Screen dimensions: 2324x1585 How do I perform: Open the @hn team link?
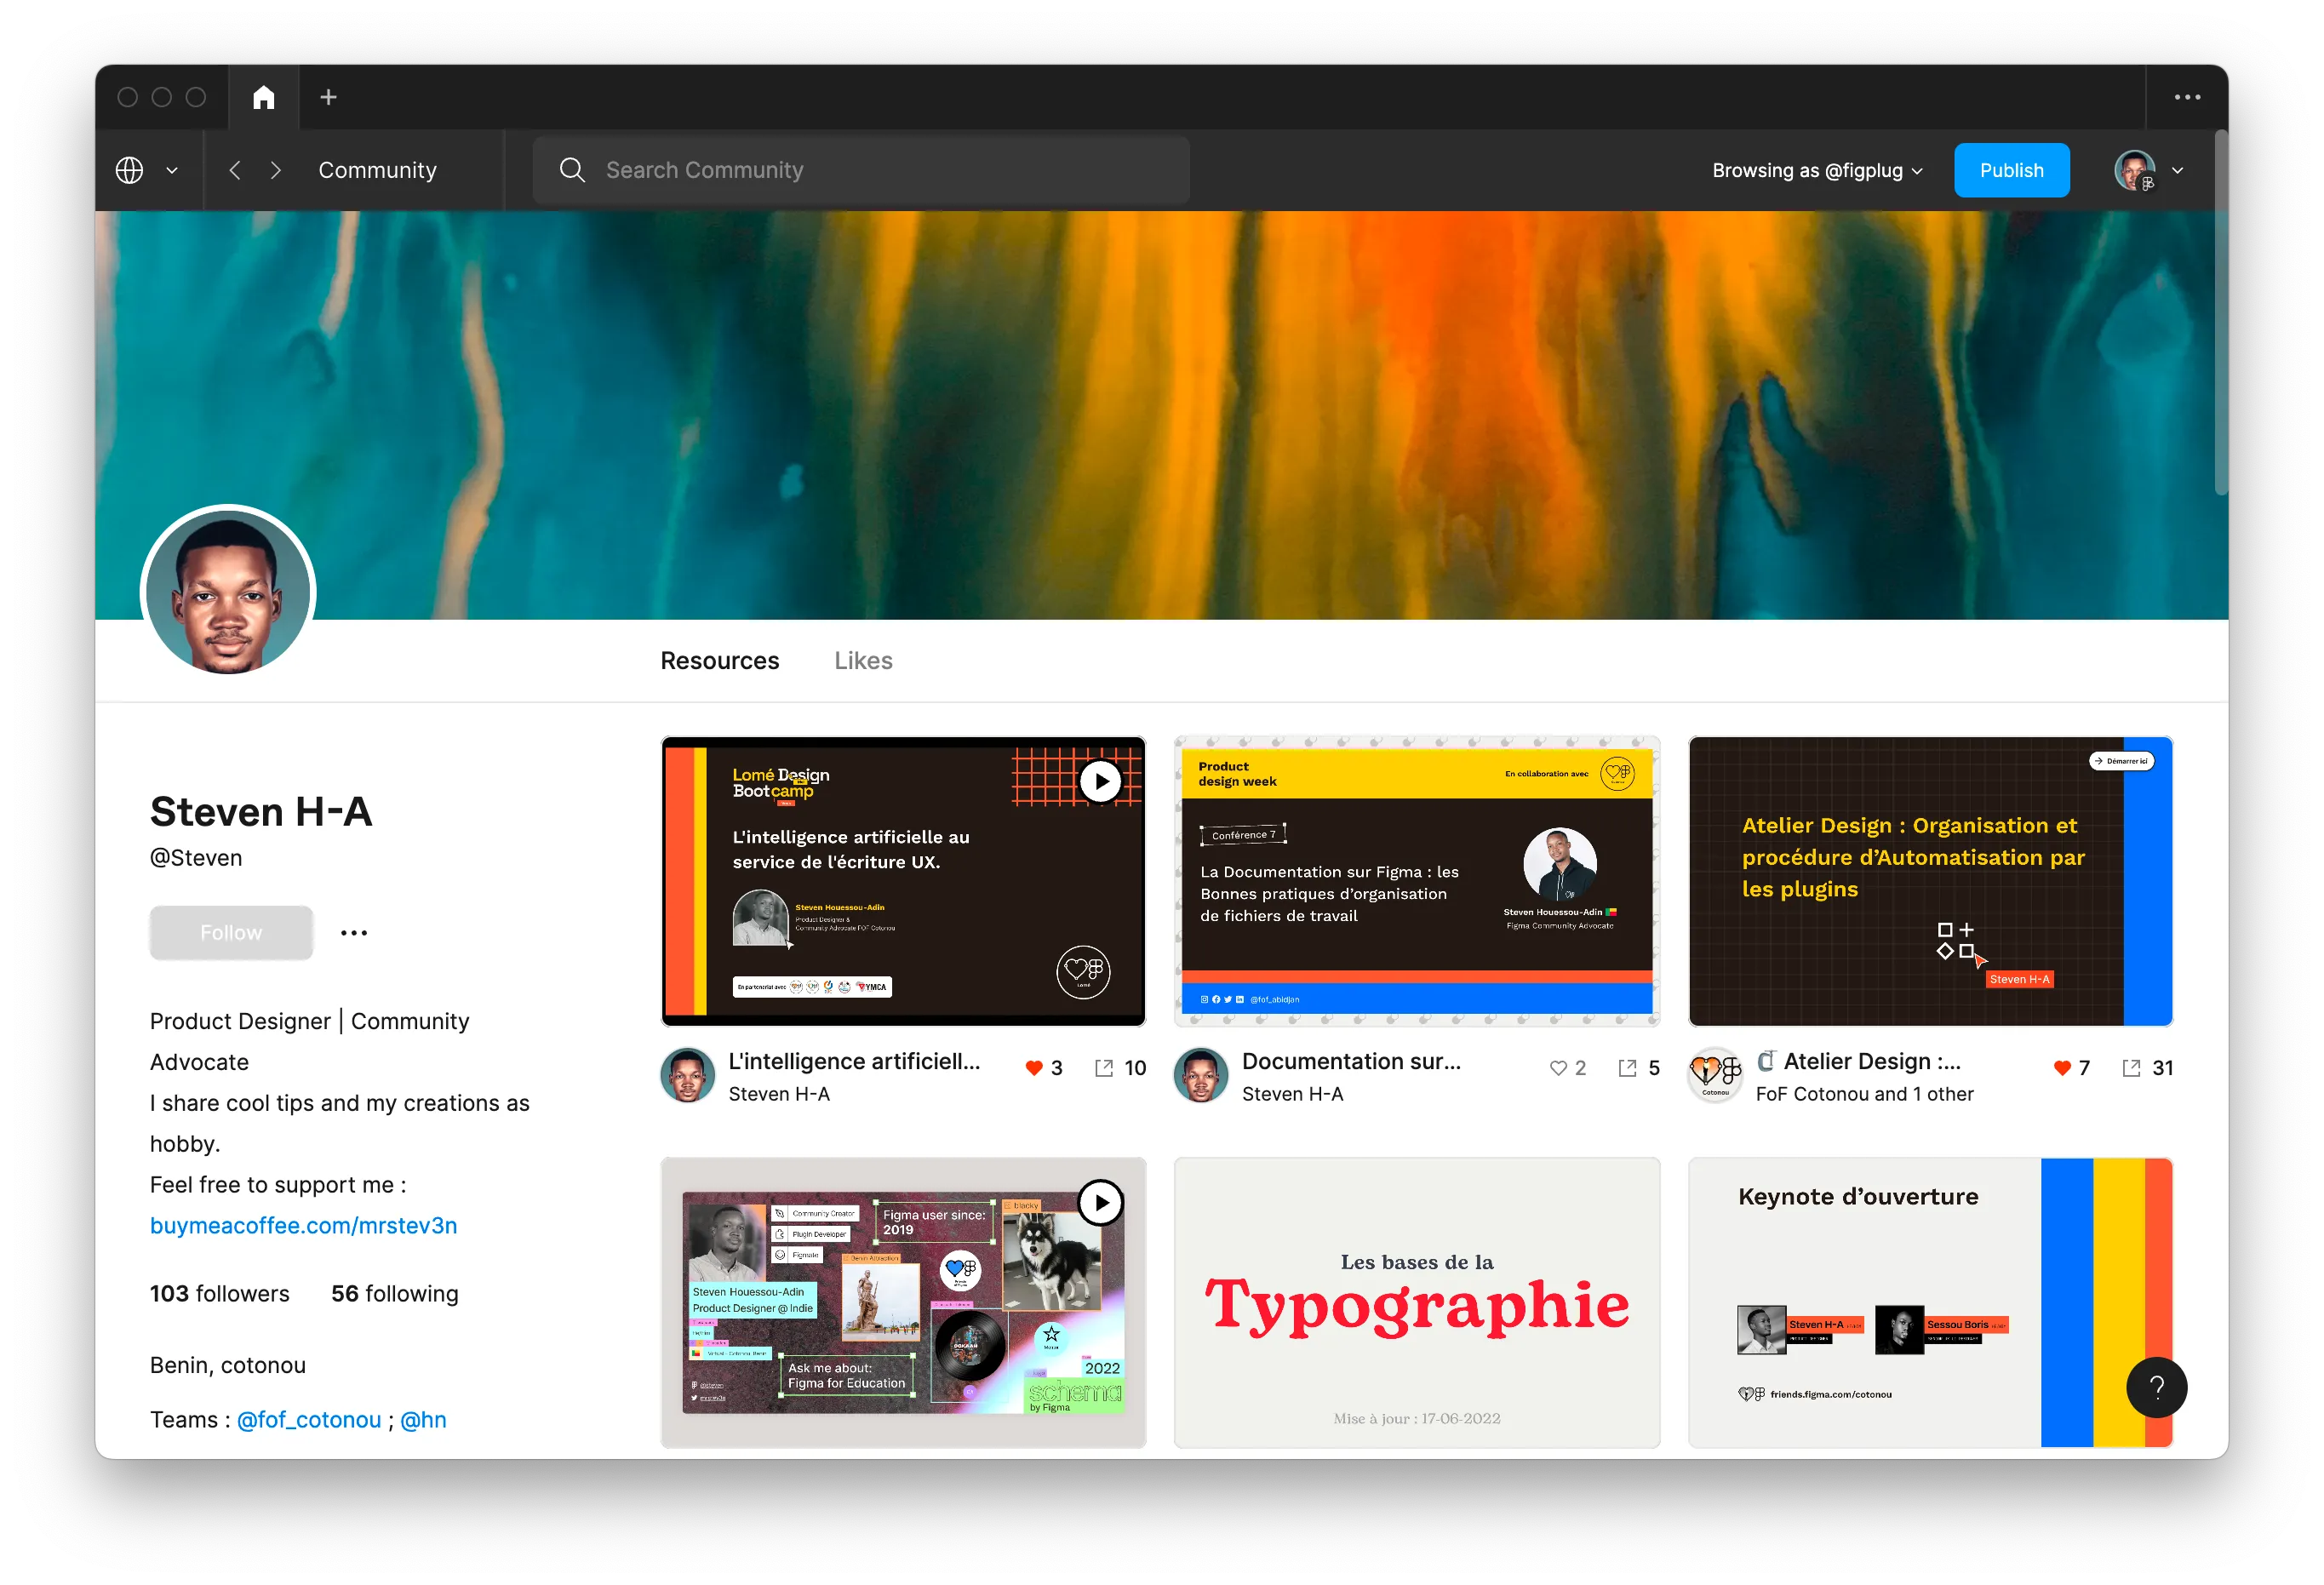(423, 1420)
